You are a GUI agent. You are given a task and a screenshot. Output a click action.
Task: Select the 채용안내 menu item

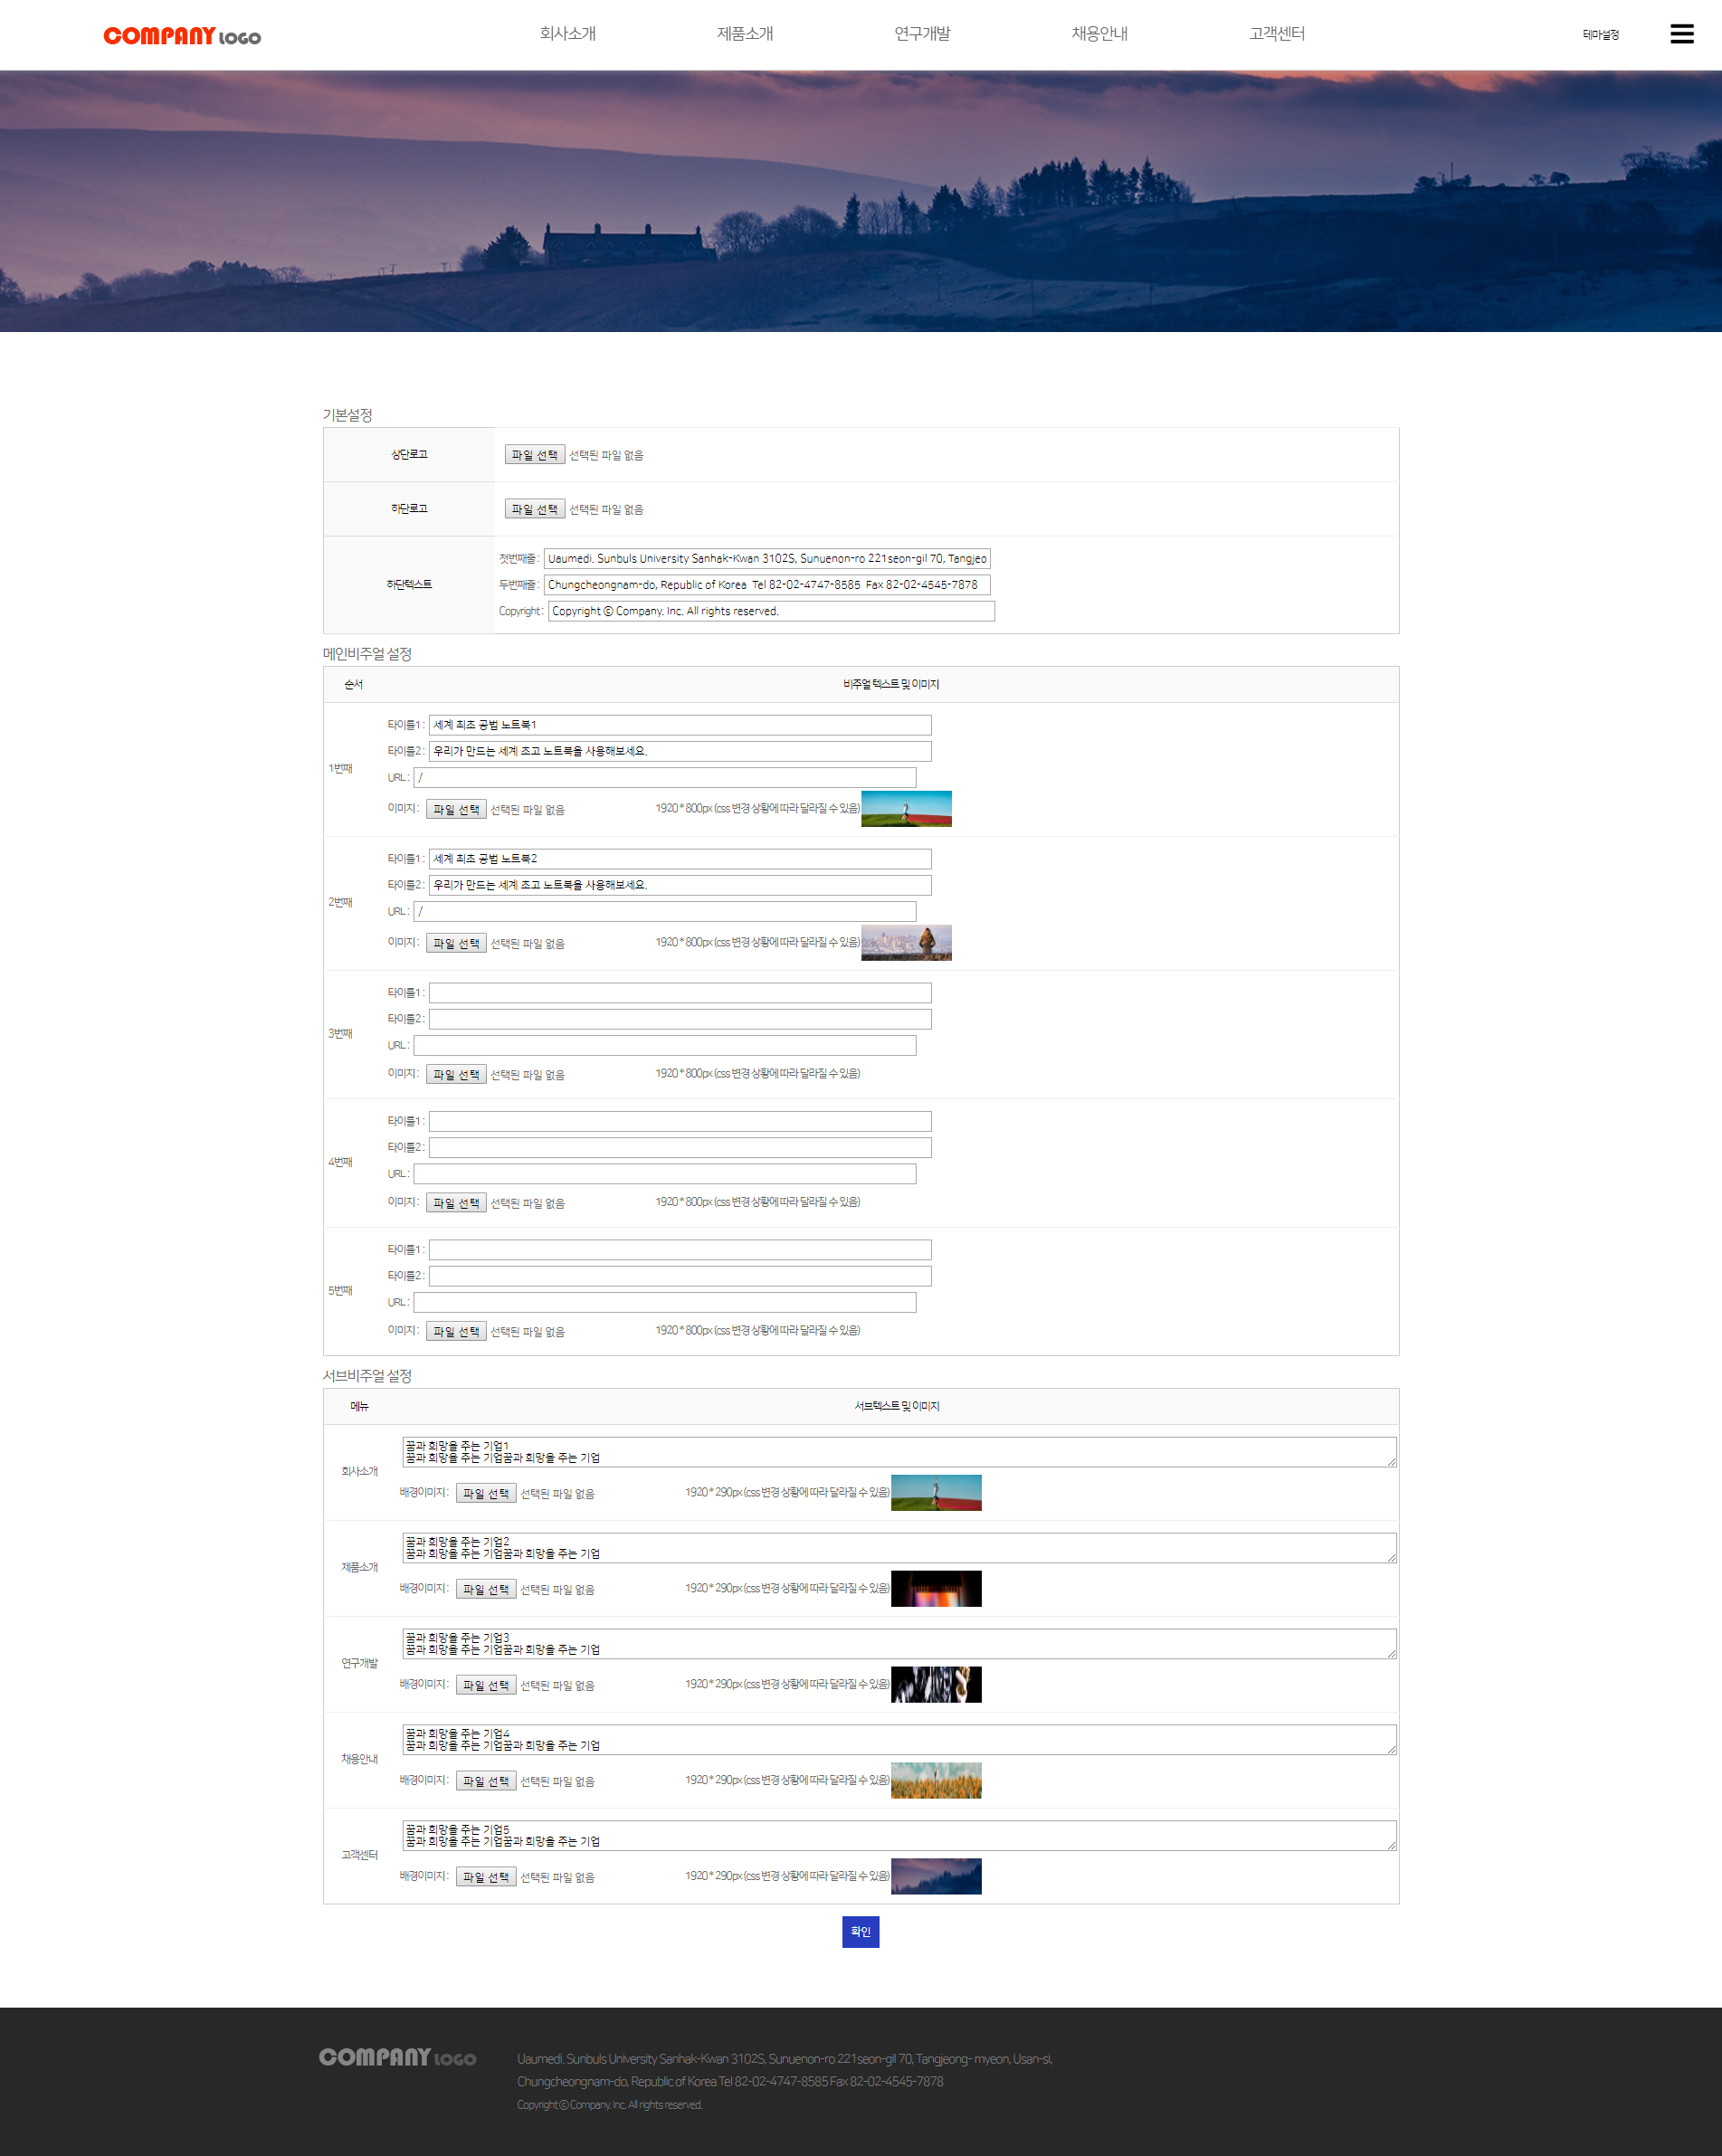coord(1099,34)
